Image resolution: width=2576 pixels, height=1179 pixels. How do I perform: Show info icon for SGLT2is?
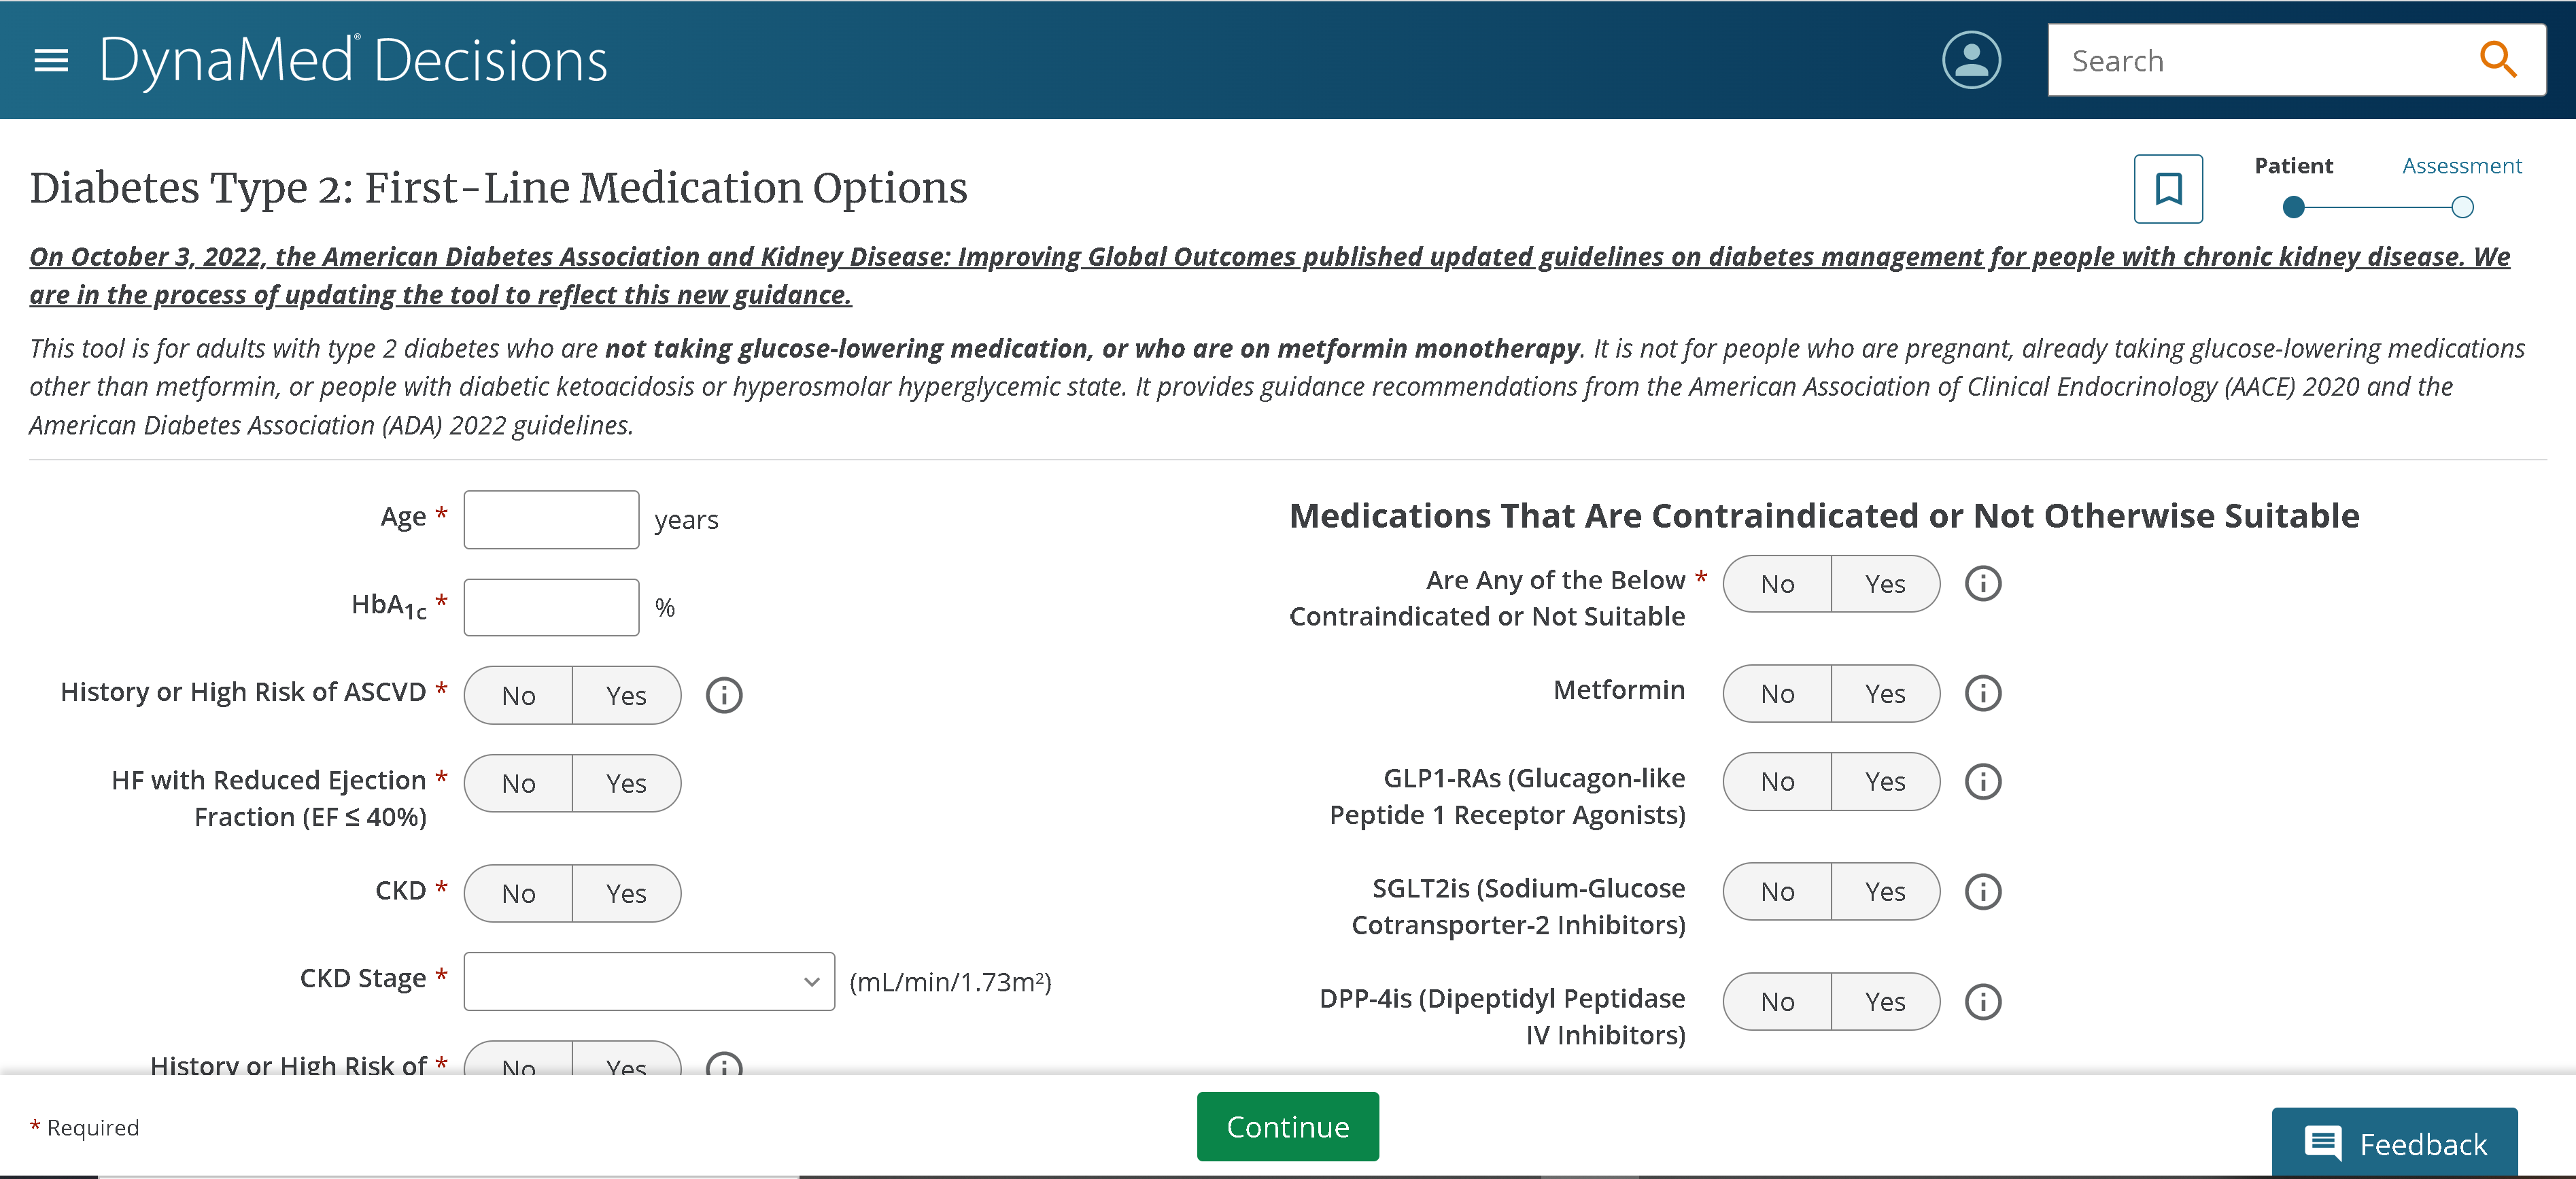click(1982, 891)
